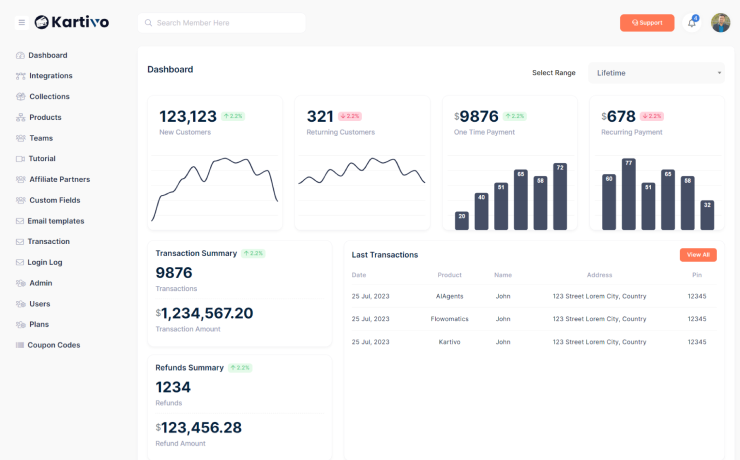
Task: Open the notifications bell
Action: [691, 23]
